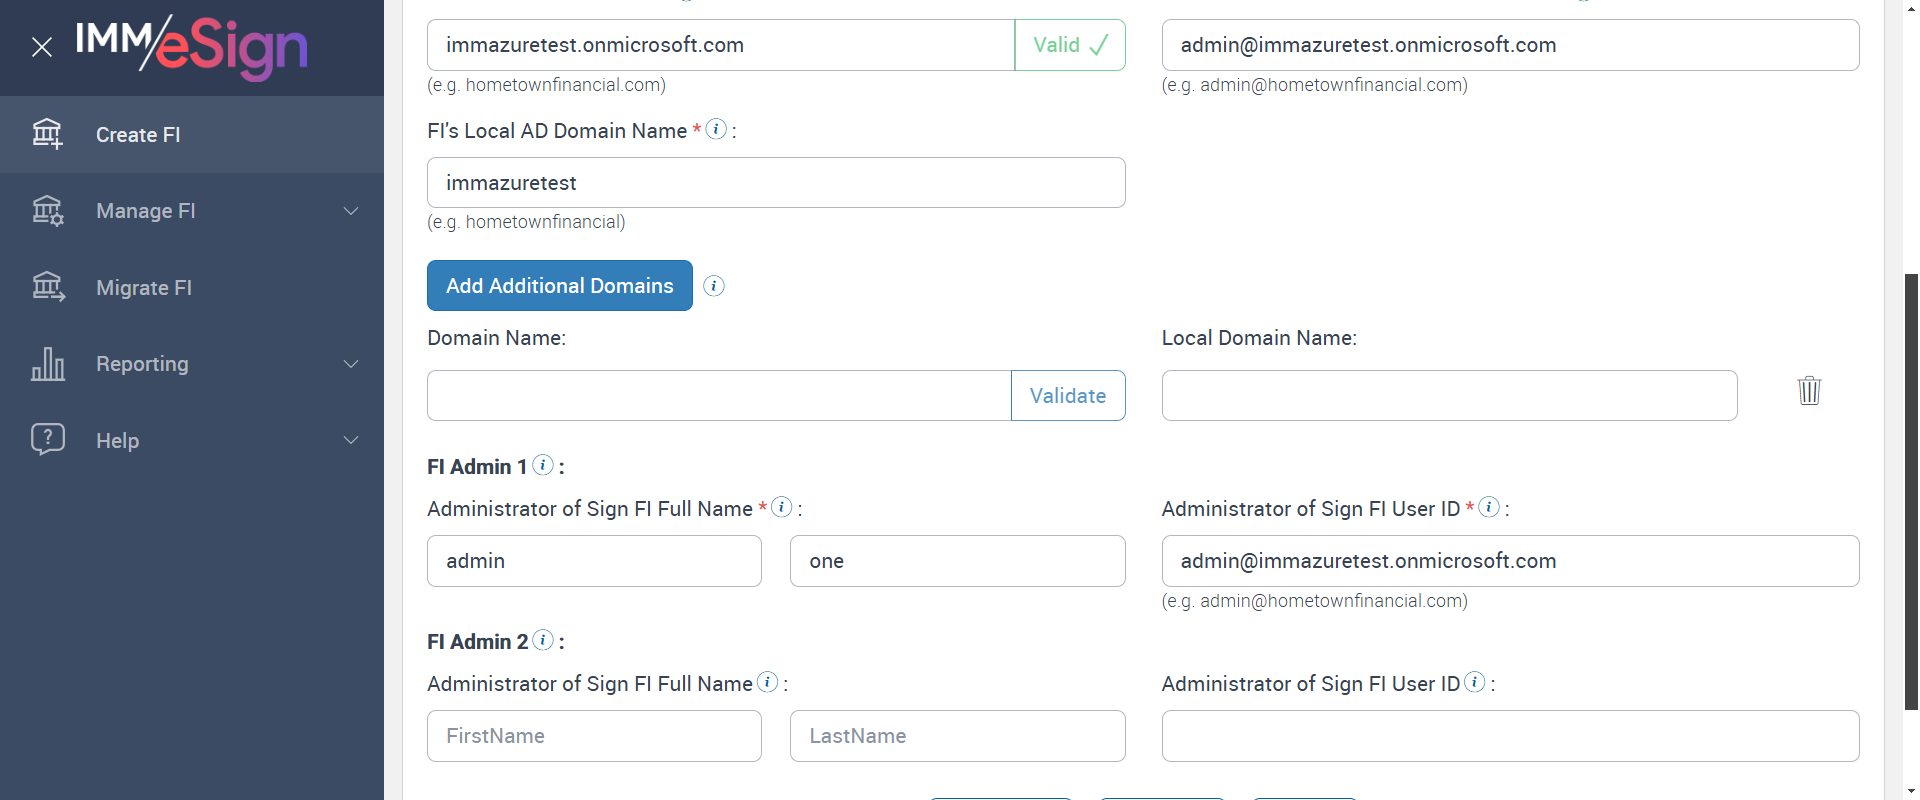Screen dimensions: 1920x800
Task: Click info icon beside FI Admin 1
Action: point(543,465)
